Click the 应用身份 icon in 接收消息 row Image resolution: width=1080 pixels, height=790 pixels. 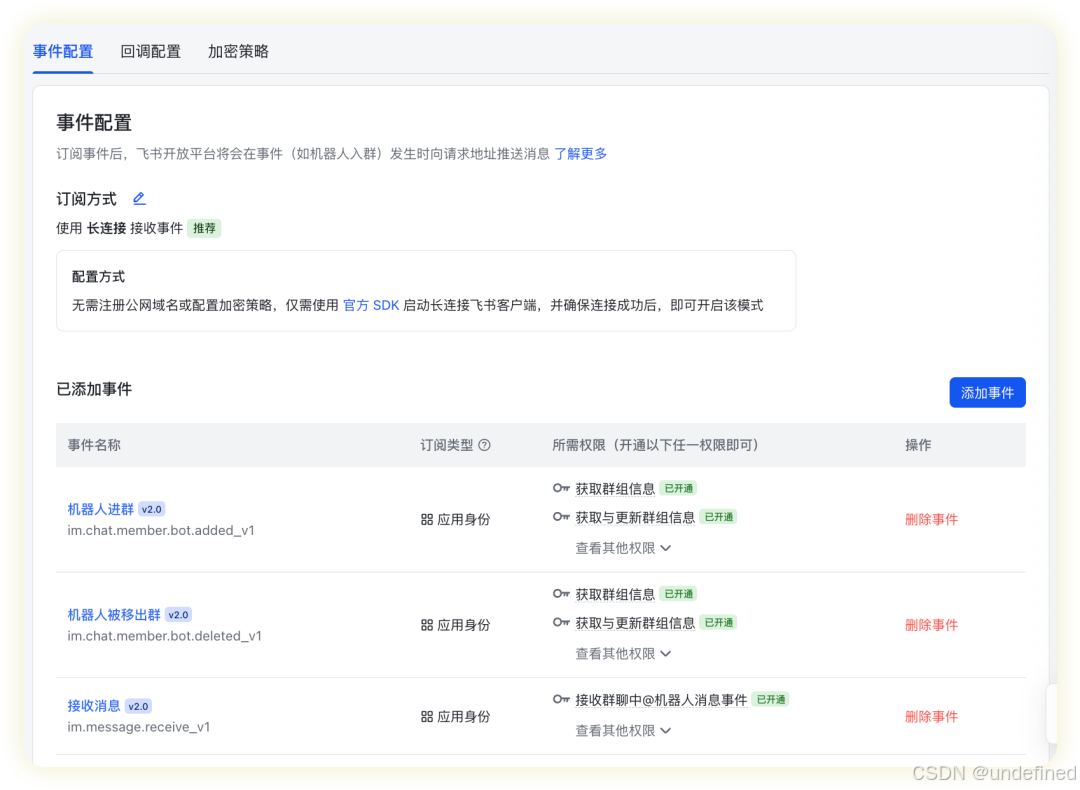pyautogui.click(x=427, y=716)
